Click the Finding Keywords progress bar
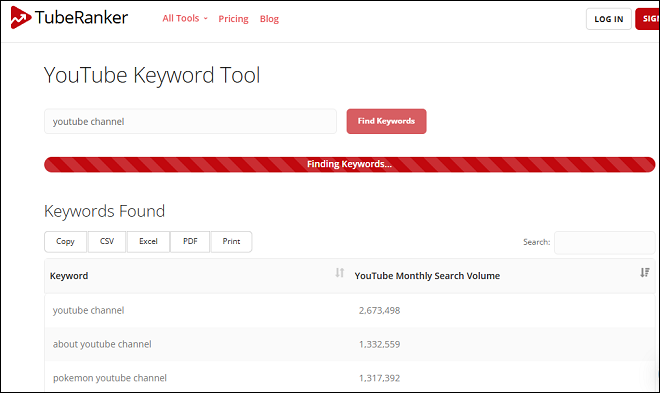Image resolution: width=660 pixels, height=393 pixels. coord(349,164)
